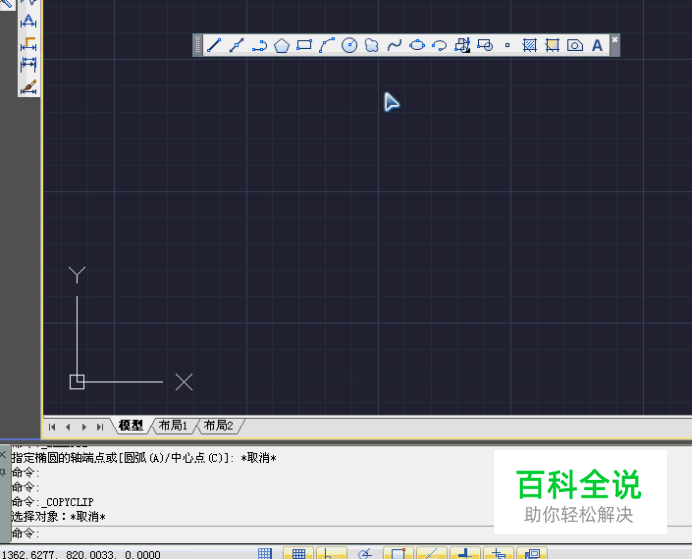Toggle Ortho mode in status bar
The image size is (692, 559).
pyautogui.click(x=331, y=553)
